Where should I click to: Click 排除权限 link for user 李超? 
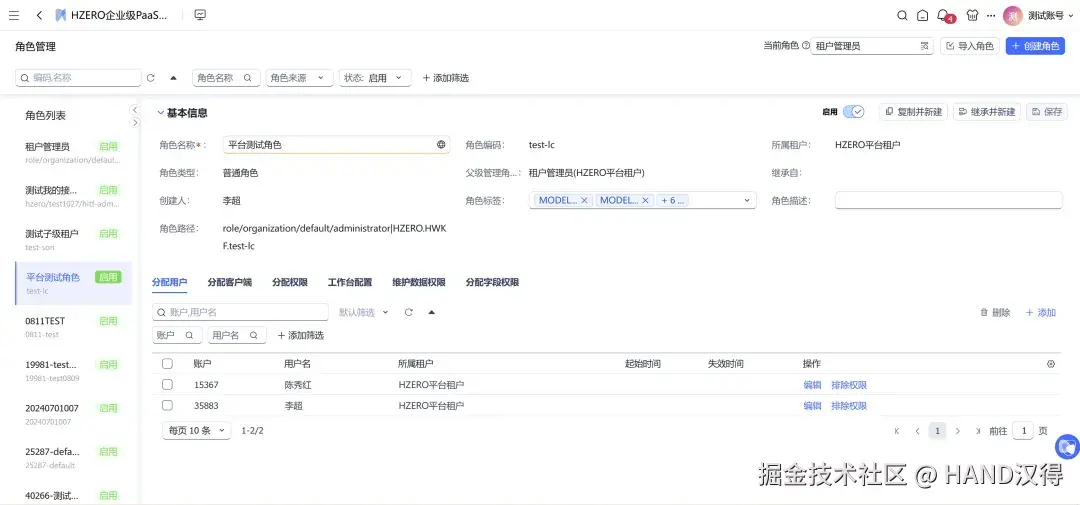pyautogui.click(x=849, y=406)
